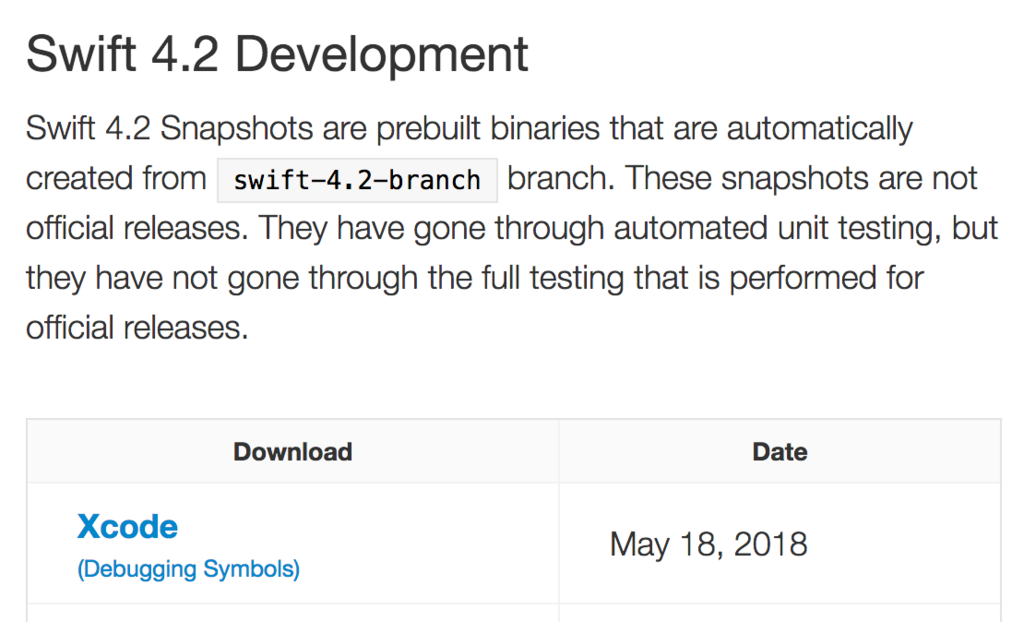
Task: Click the word 'Development' in the heading
Action: [x=381, y=54]
